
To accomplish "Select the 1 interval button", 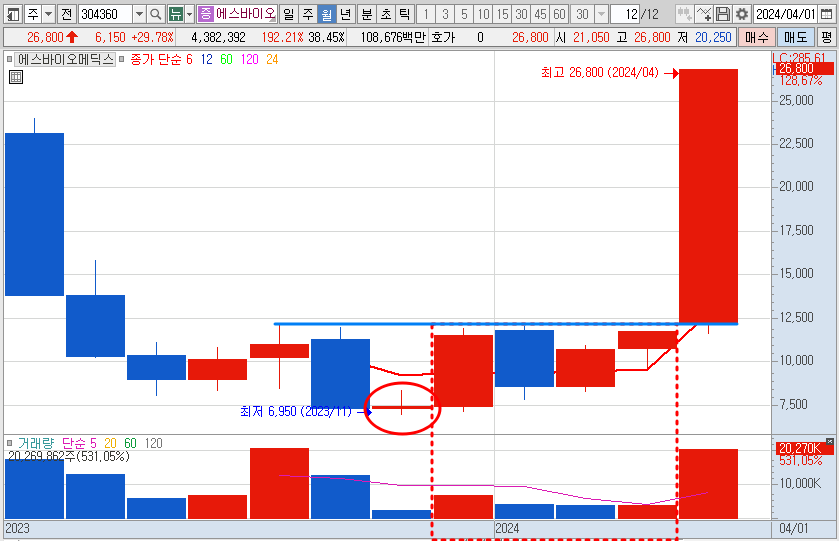I will coord(426,14).
